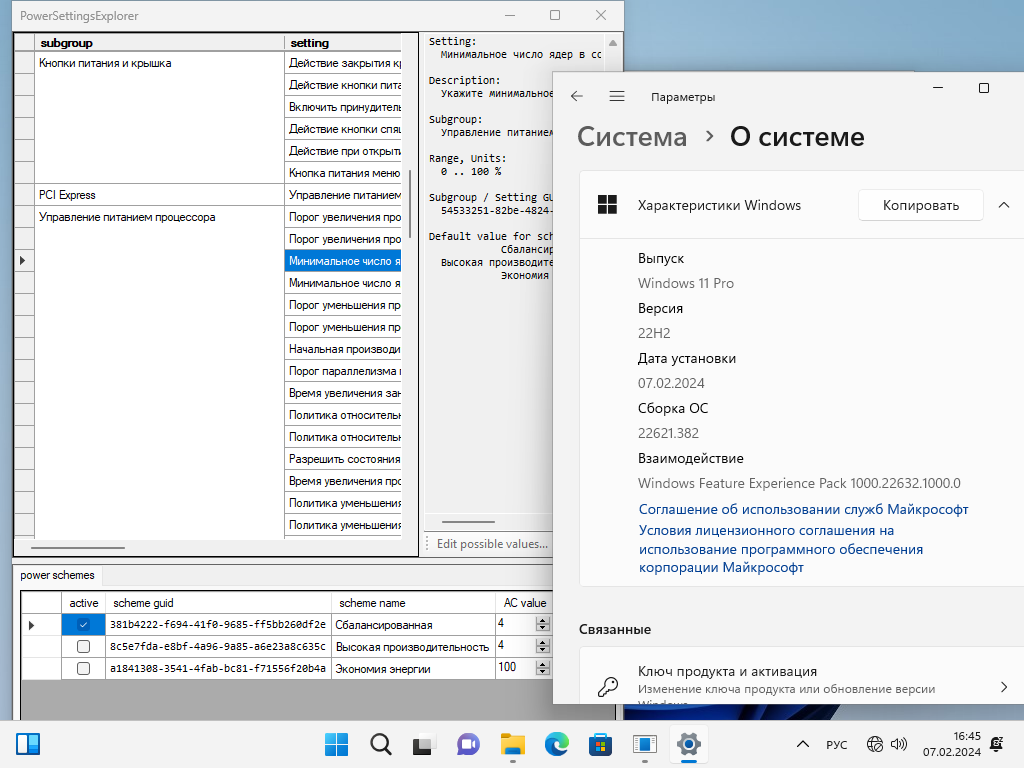1024x768 pixels.
Task: Open File Explorer from taskbar
Action: (513, 744)
